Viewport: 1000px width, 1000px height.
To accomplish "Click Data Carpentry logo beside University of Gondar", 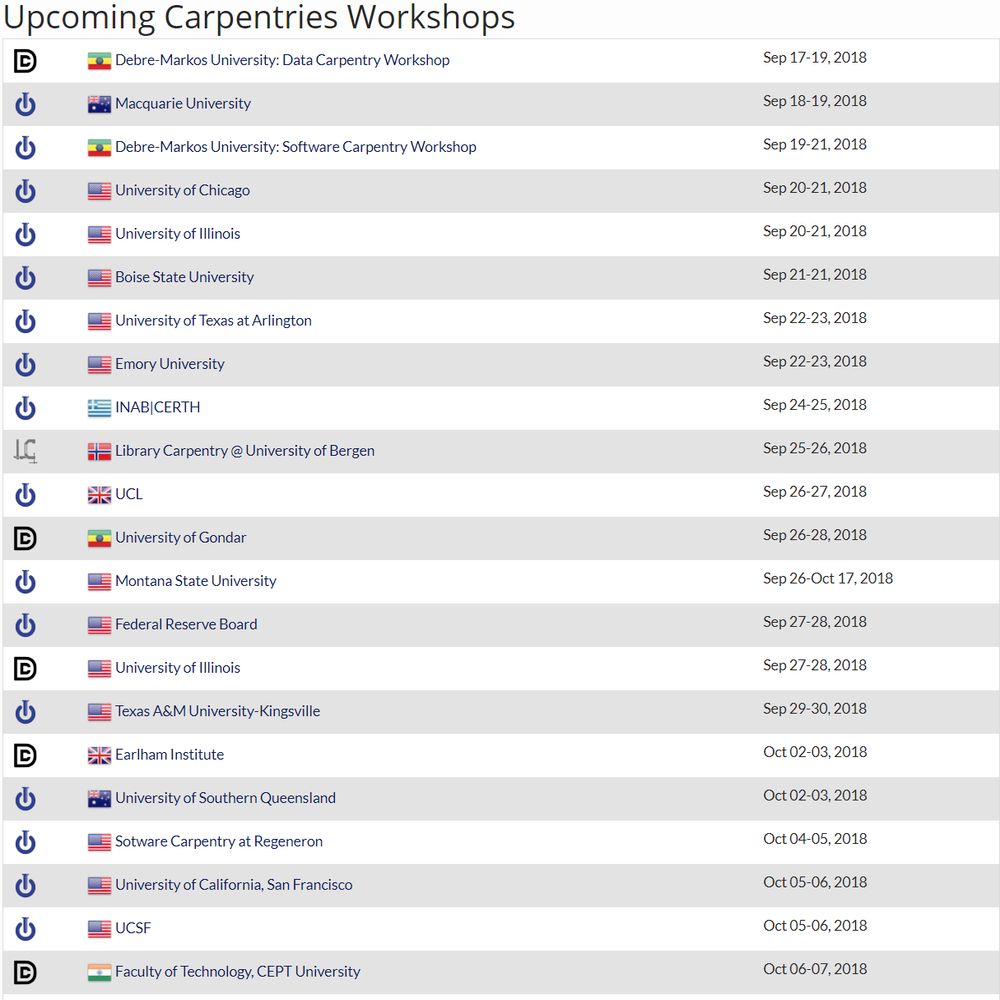I will tap(25, 538).
